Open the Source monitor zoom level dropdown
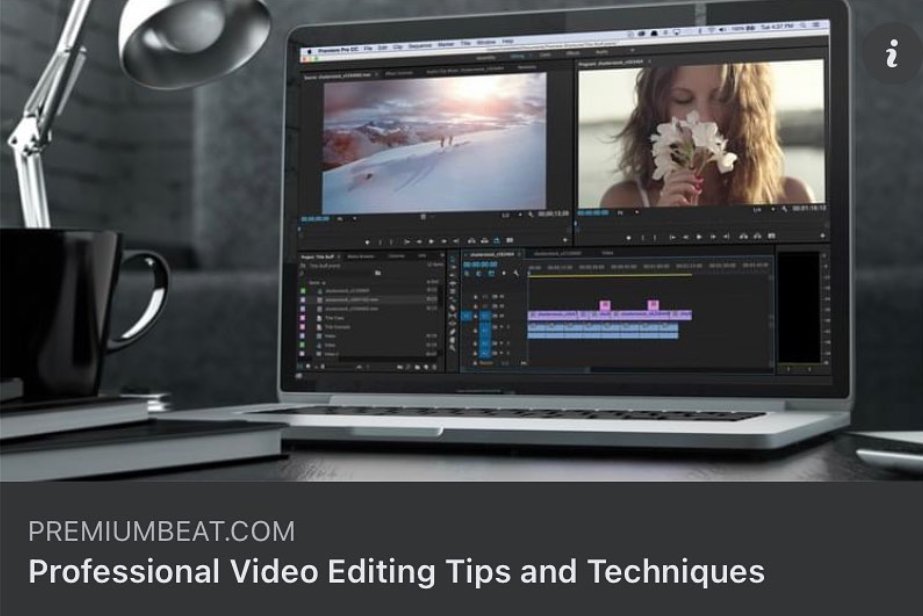The height and width of the screenshot is (616, 923). click(x=347, y=219)
